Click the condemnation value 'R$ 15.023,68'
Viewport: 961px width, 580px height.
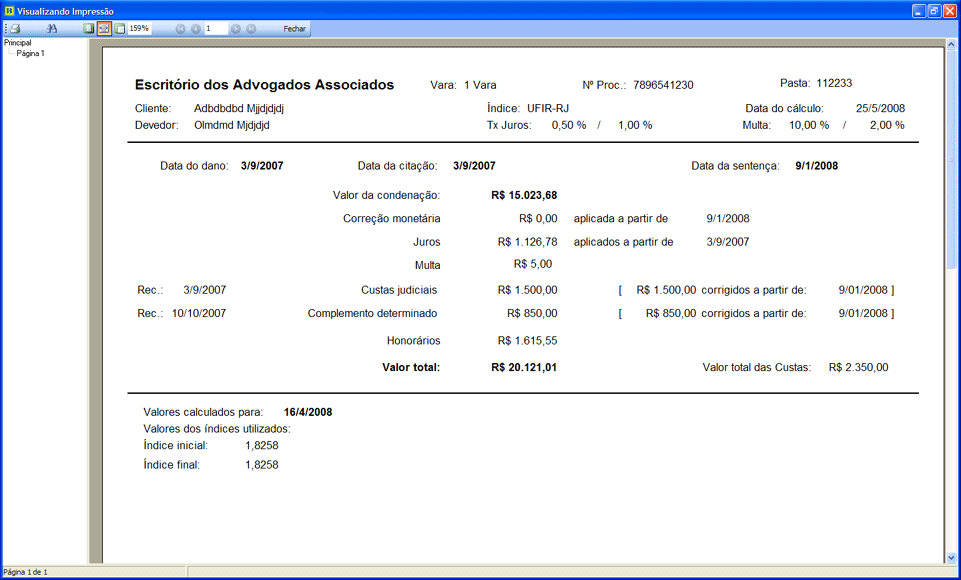click(x=524, y=196)
